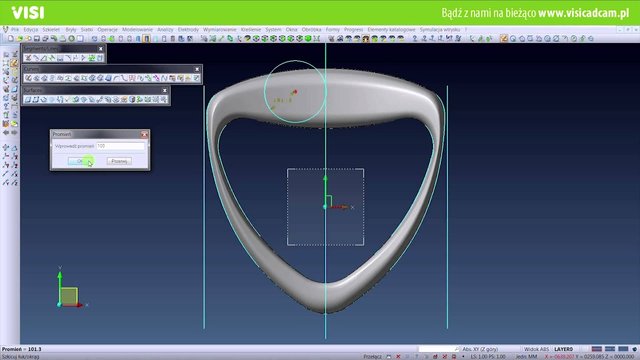The height and width of the screenshot is (360, 640).
Task: Click the LS: 1.00 PS: 1.00 entry
Action: point(488,357)
